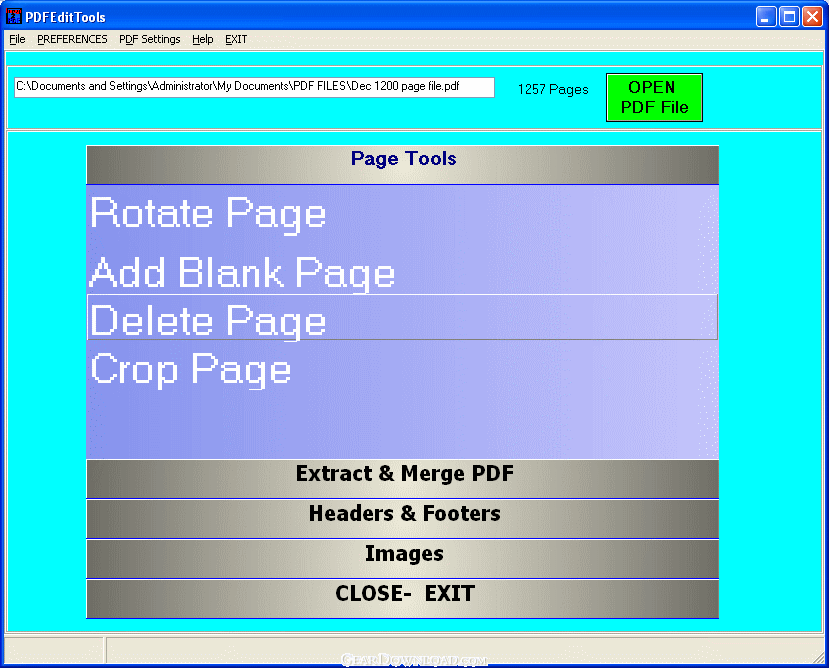Minimize the PDFEditTools window
This screenshot has height=668, width=829.
click(x=766, y=17)
